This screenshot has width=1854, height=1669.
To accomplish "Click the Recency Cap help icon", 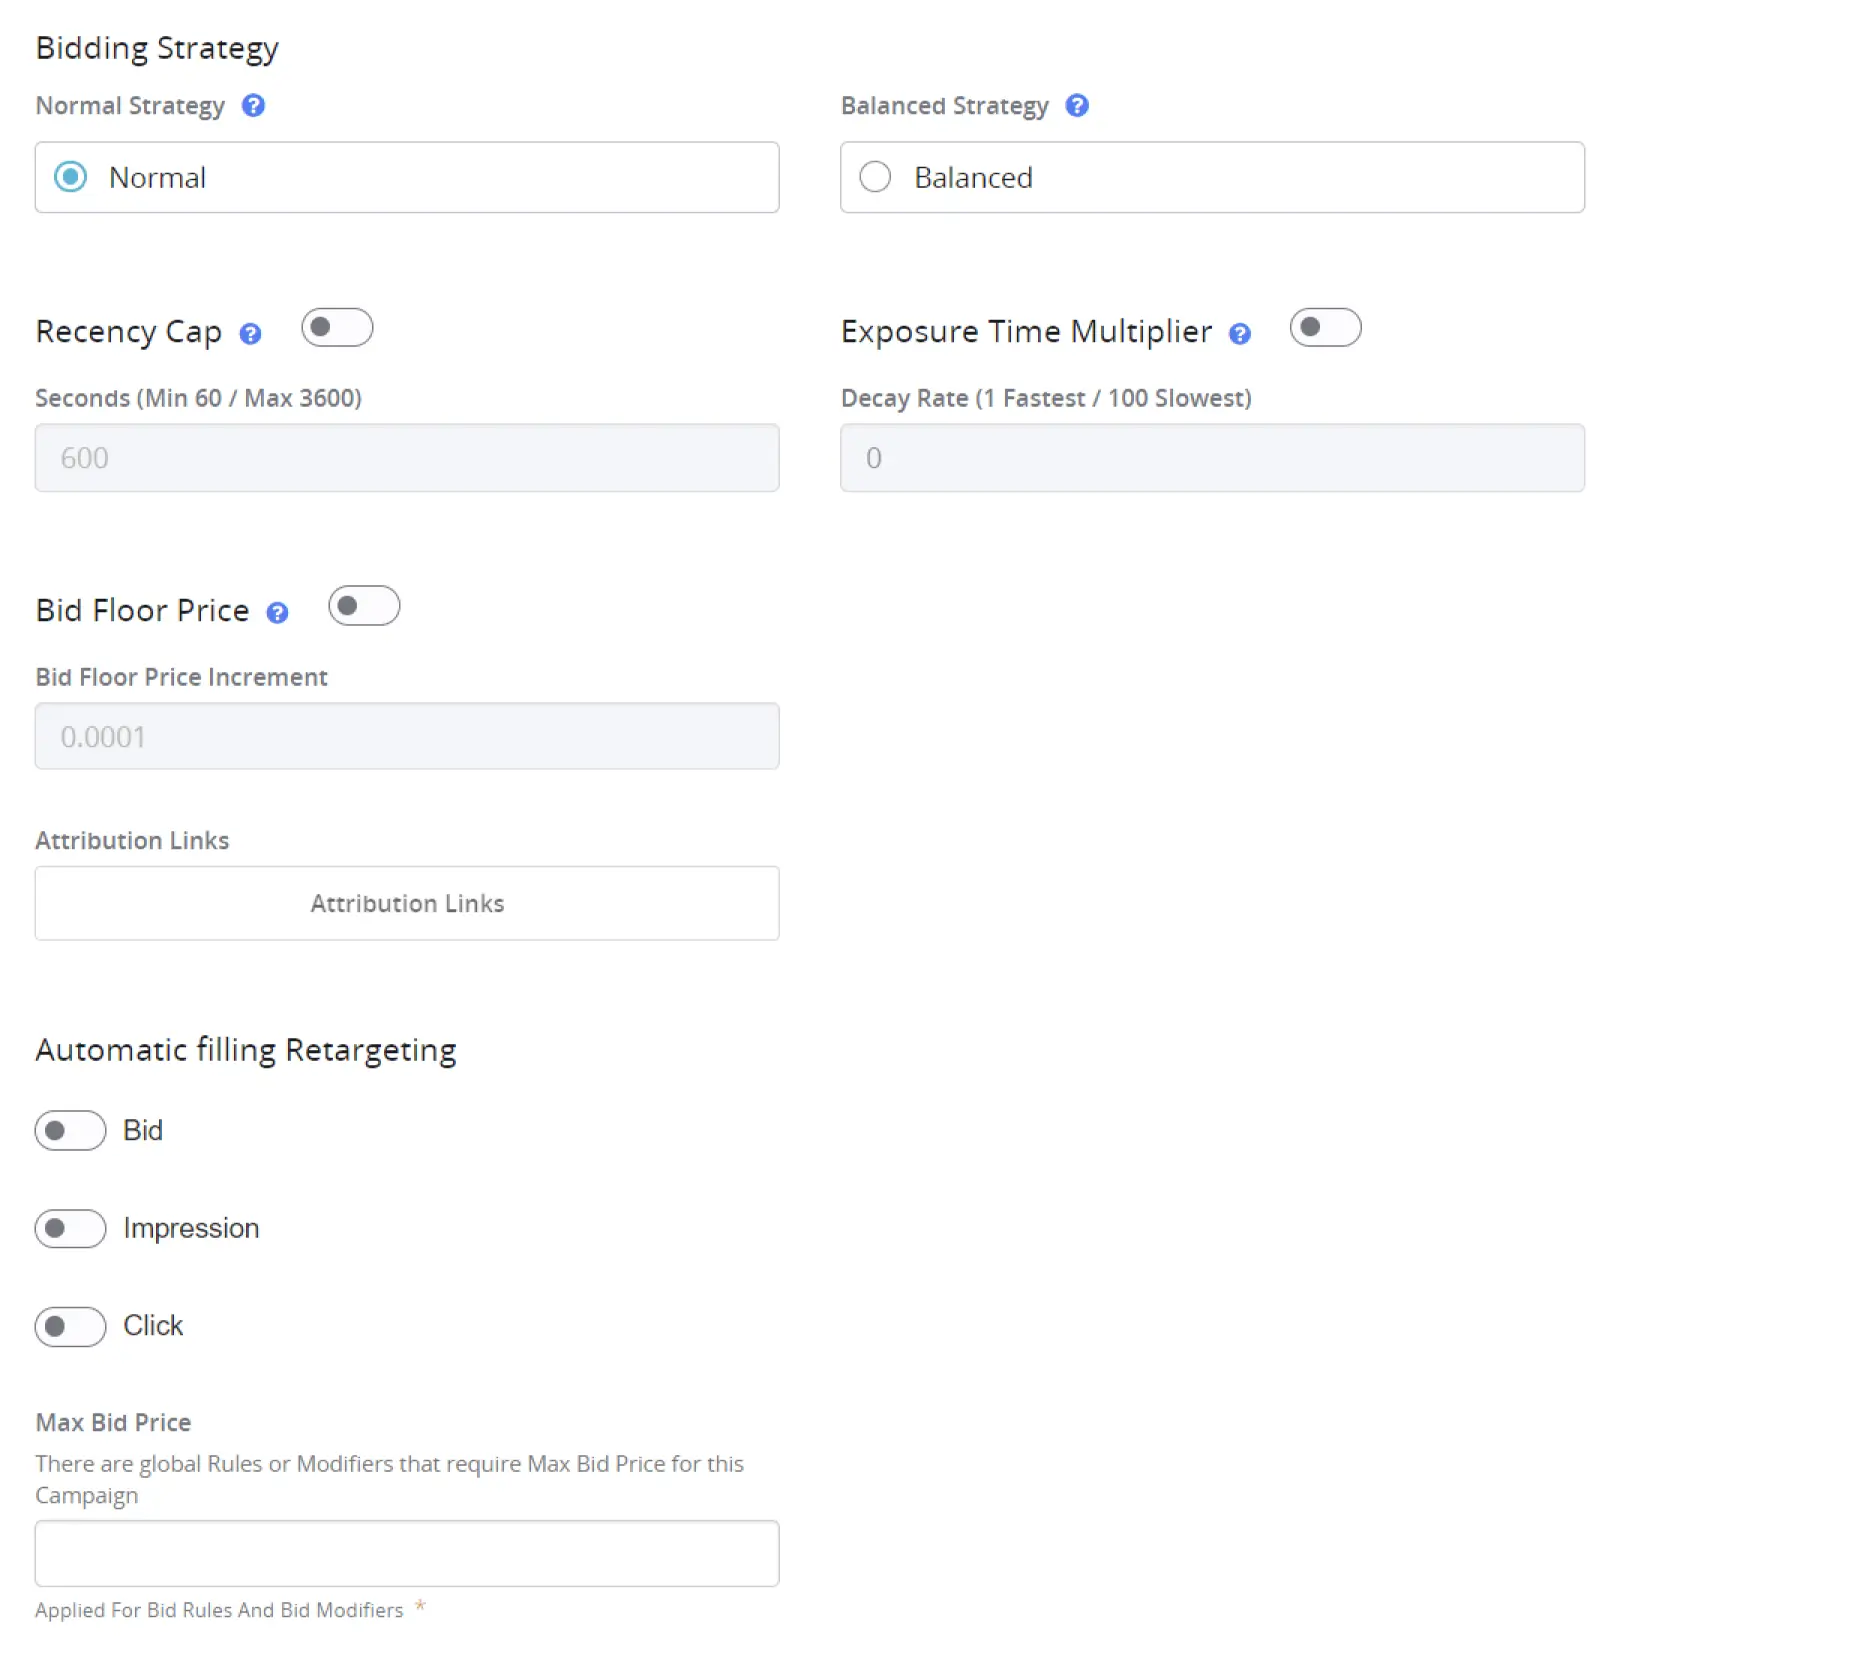I will 251,333.
